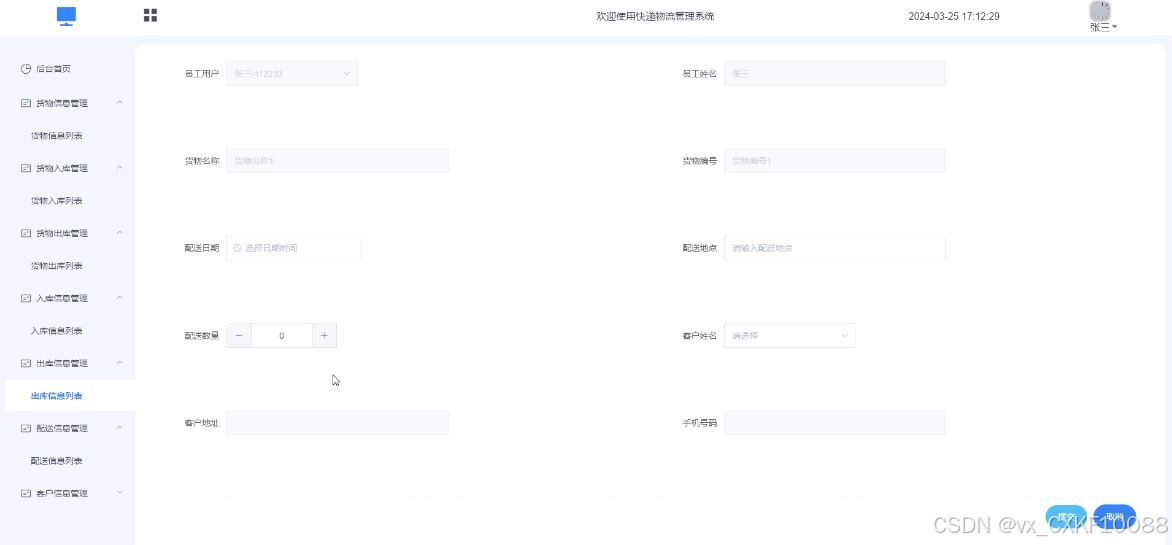Open 货物信息列表 in the sidebar
The height and width of the screenshot is (545, 1172).
[56, 136]
